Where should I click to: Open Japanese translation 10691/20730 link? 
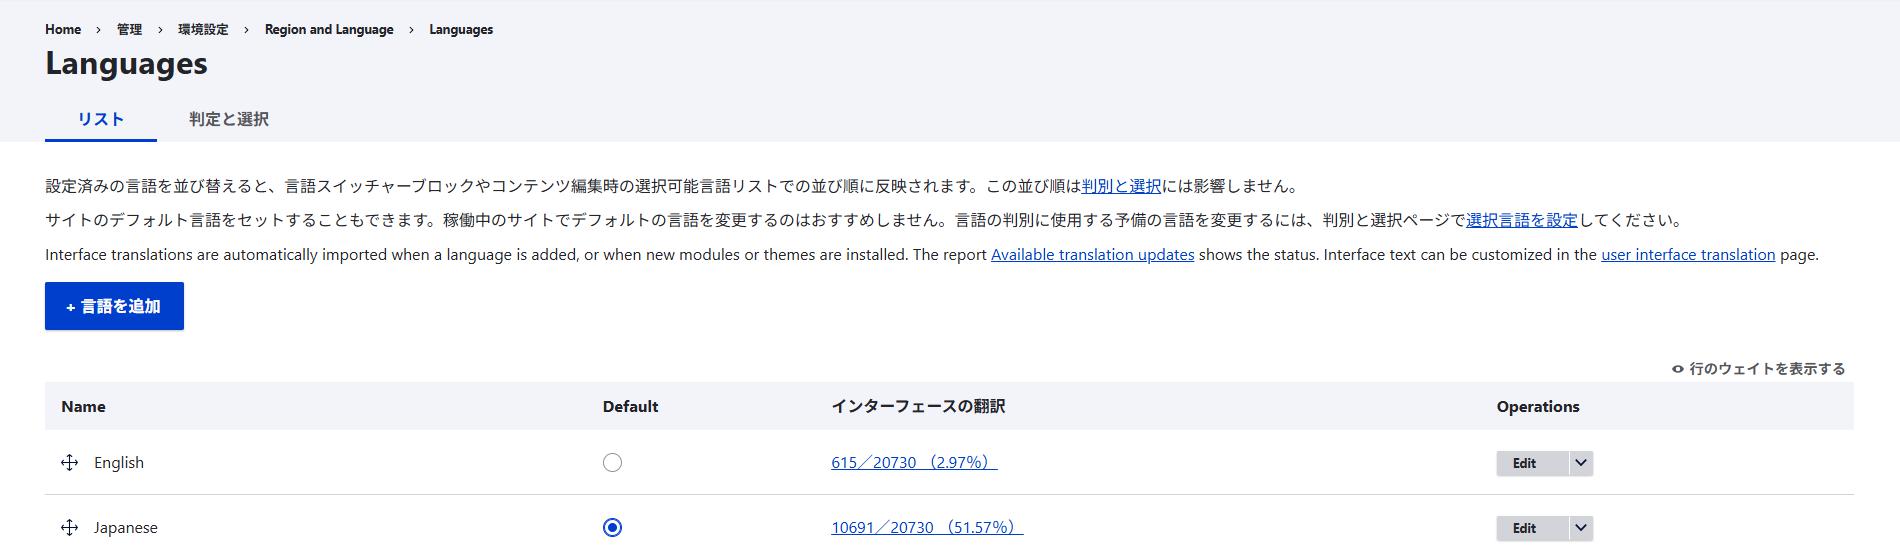[926, 527]
